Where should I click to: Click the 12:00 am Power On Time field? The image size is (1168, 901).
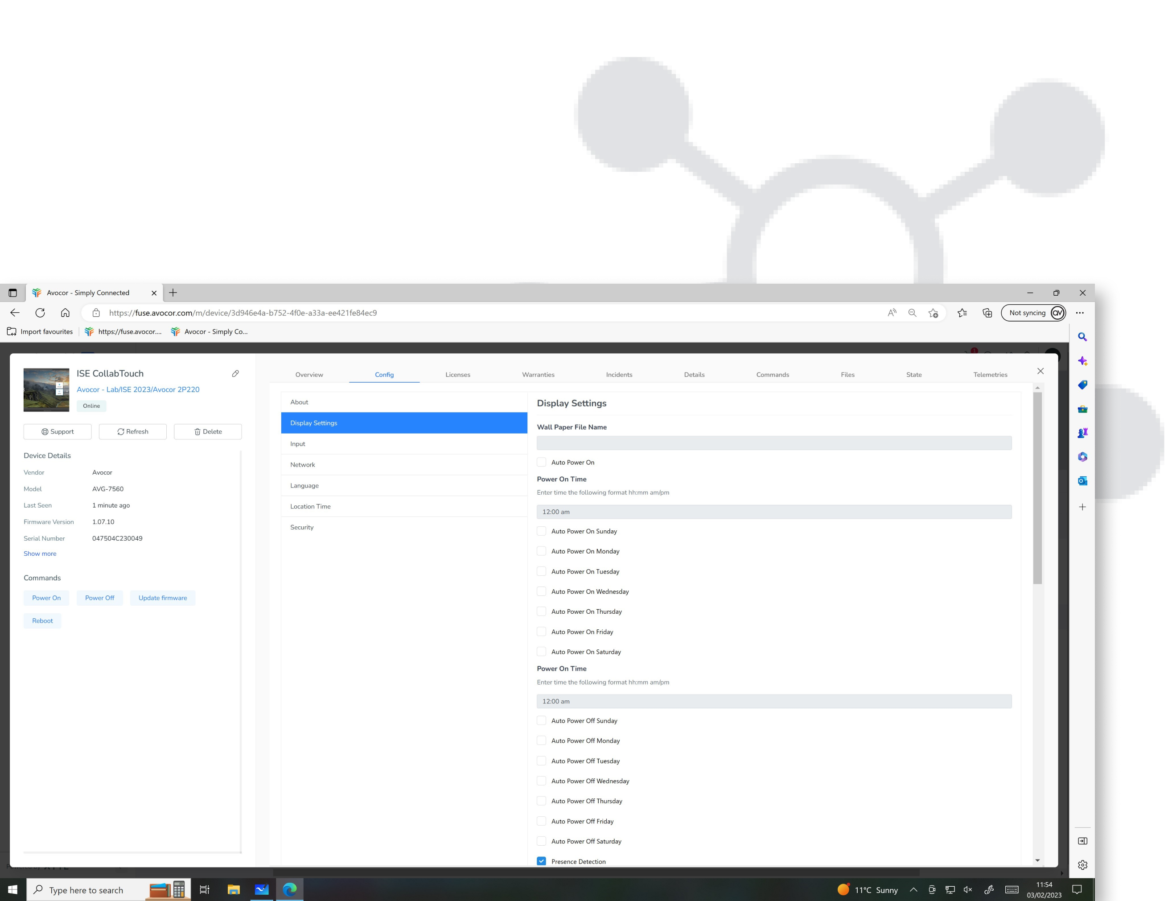point(773,511)
